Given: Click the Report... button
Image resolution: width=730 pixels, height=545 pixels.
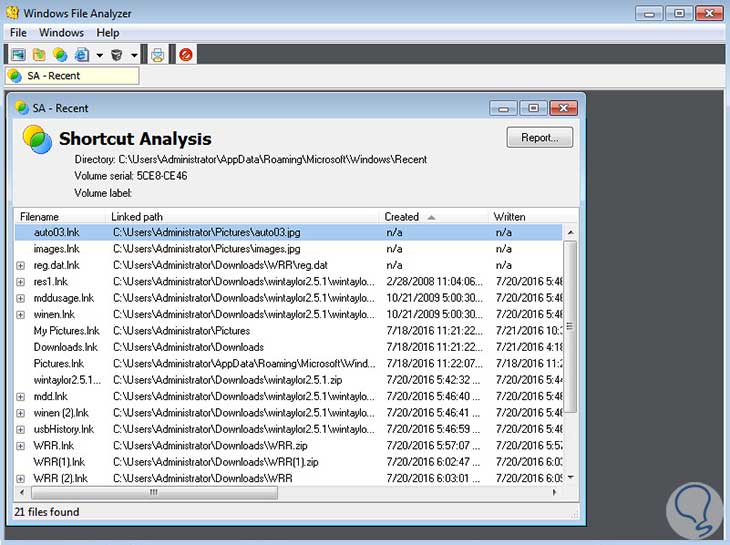Looking at the screenshot, I should click(540, 137).
